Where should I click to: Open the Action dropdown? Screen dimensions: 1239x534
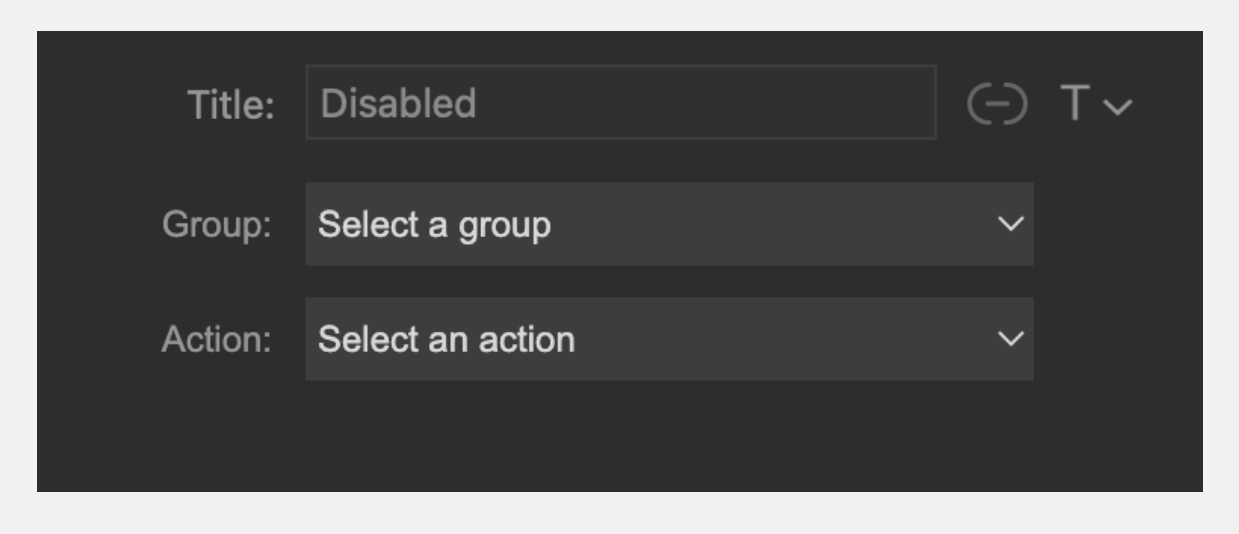tap(669, 339)
